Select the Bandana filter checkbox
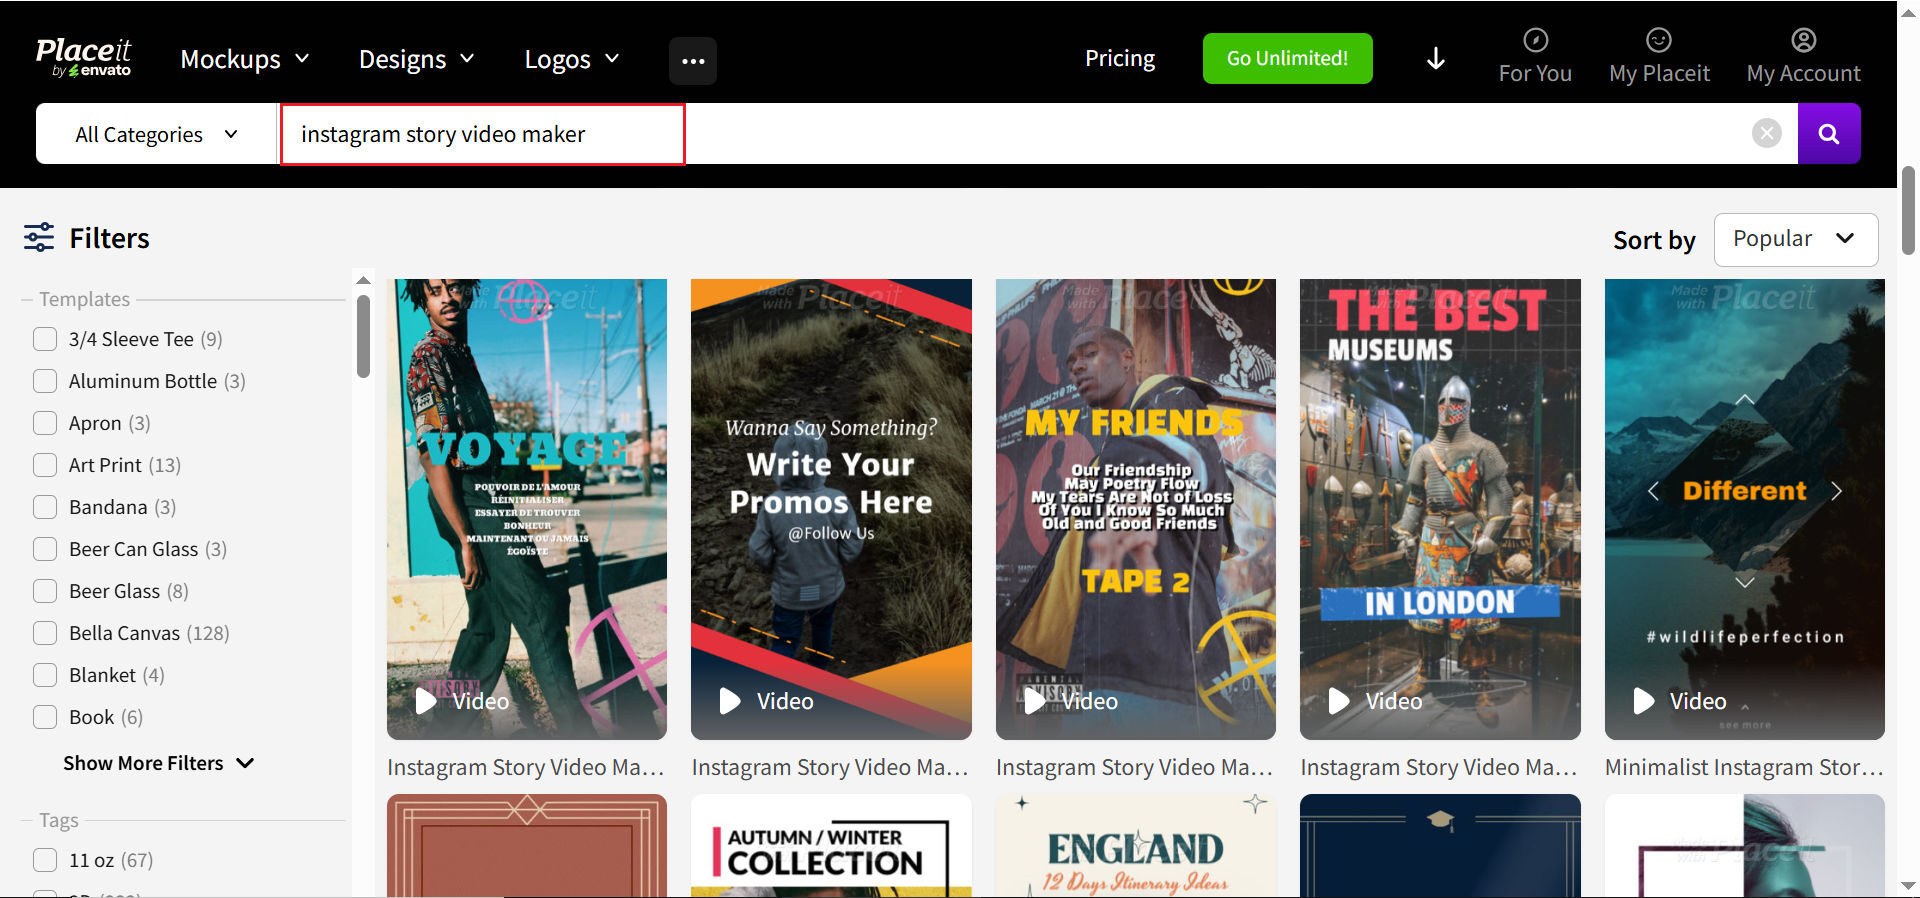The image size is (1920, 898). (45, 507)
